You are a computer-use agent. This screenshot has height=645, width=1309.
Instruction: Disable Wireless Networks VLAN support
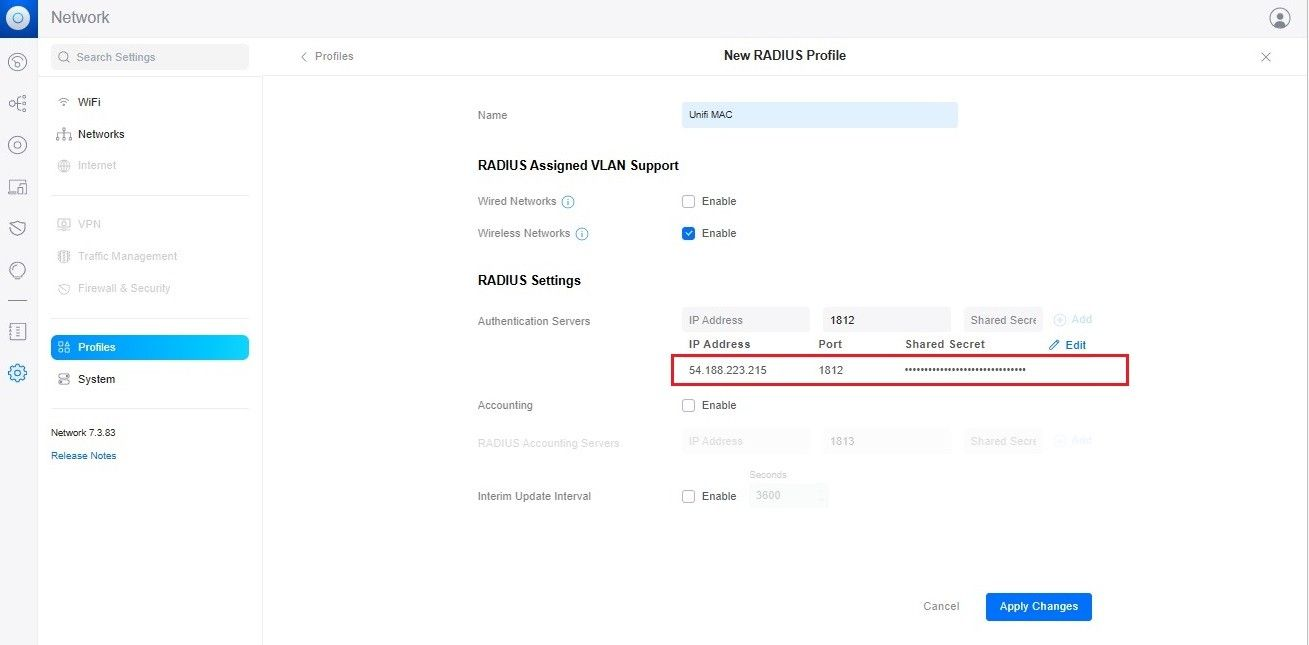pos(688,233)
